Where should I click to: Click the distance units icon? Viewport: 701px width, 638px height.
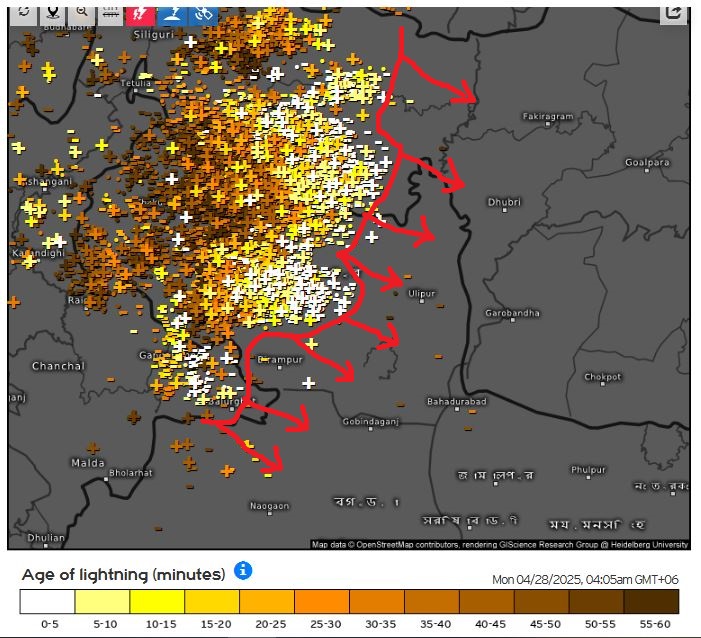(x=110, y=15)
